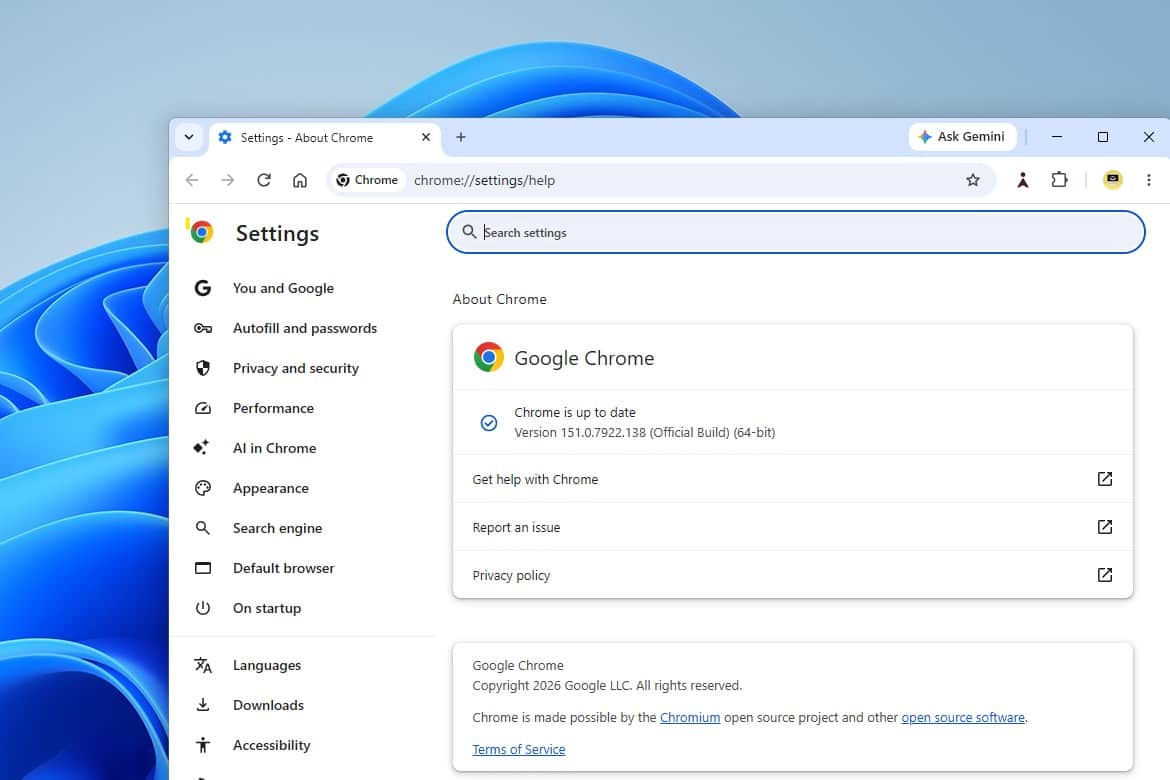Click the address bar URL chrome://settings/help
The height and width of the screenshot is (780, 1170).
point(484,181)
